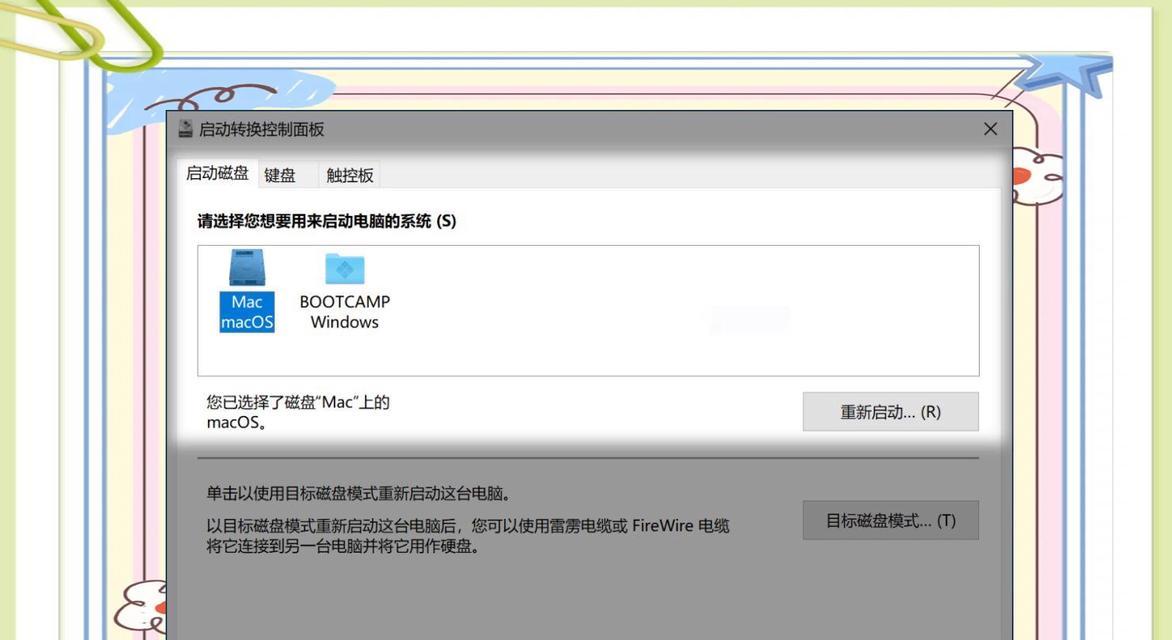Screen dimensions: 1172x640
Task: Close the 启动转换控制面板 window
Action: 990,129
